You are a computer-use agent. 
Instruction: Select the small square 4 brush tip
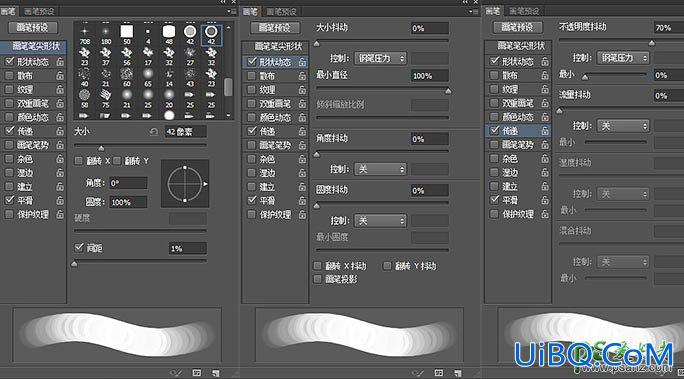click(148, 35)
